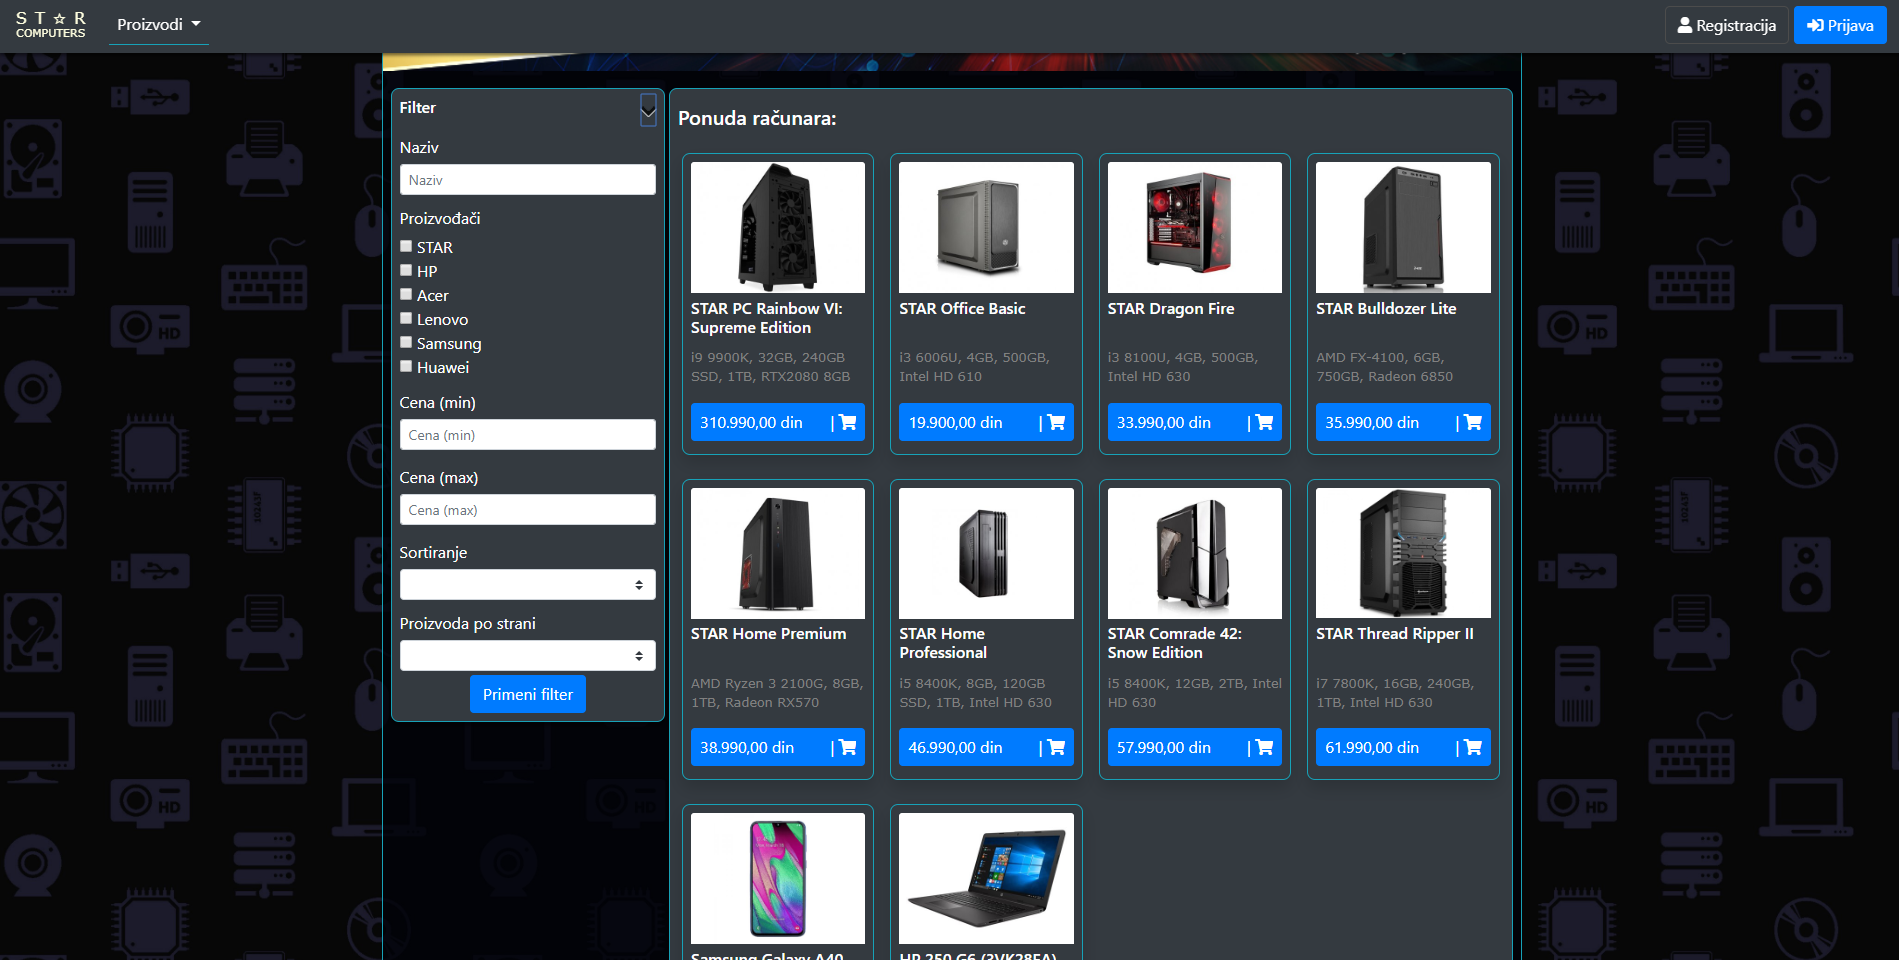Open STAR Home Professional title link

[x=943, y=643]
